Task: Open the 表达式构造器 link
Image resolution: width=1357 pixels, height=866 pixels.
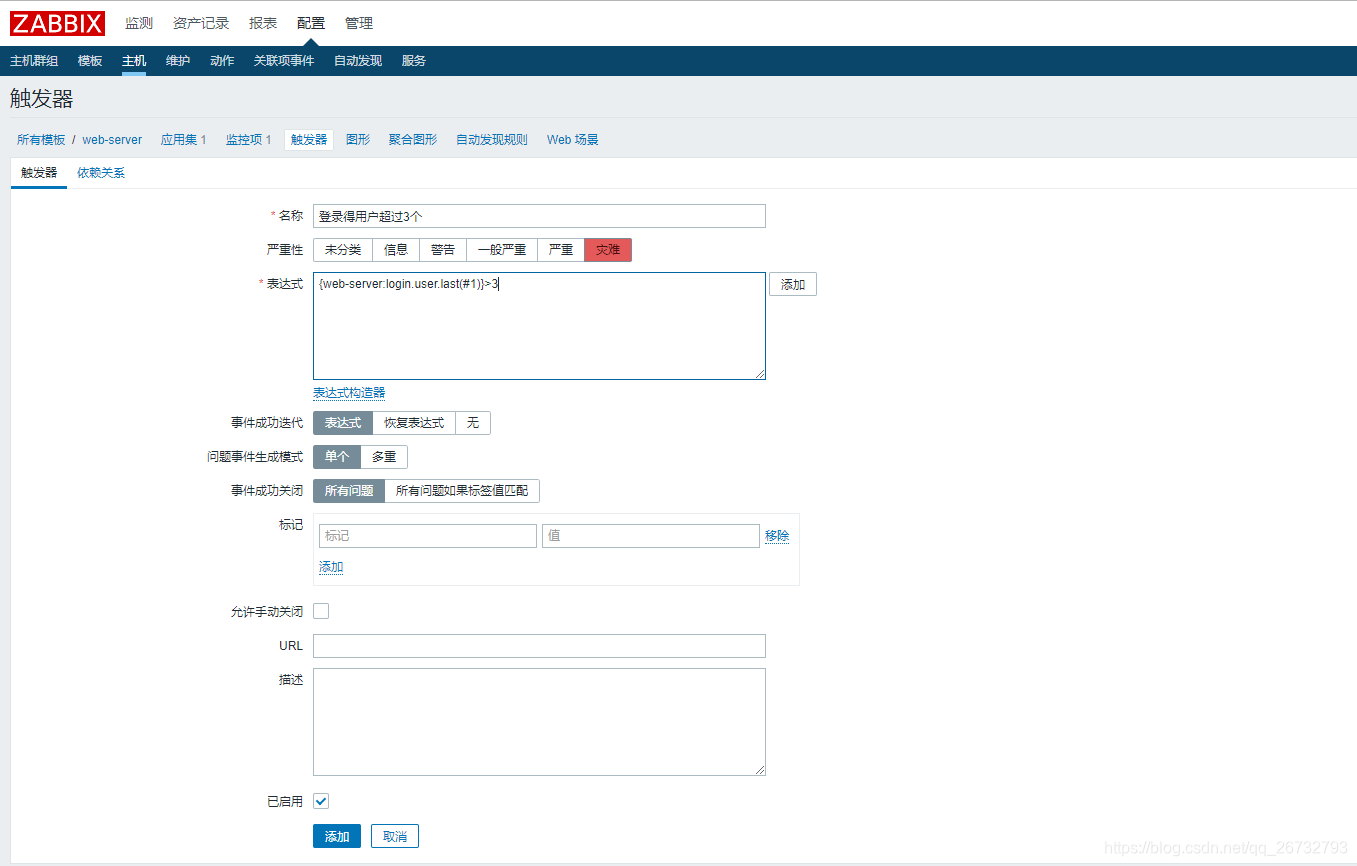Action: (x=349, y=393)
